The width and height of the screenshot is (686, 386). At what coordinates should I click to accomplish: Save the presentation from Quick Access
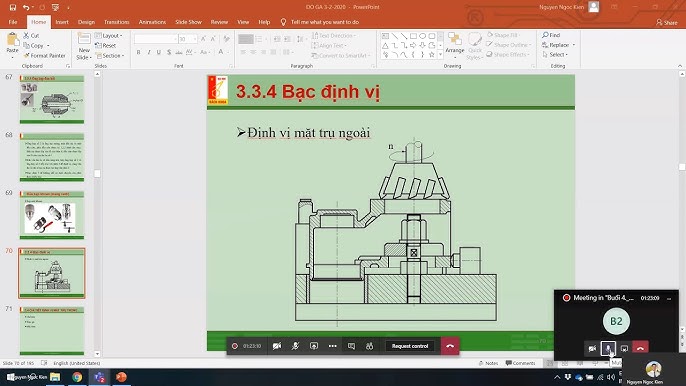13,7
